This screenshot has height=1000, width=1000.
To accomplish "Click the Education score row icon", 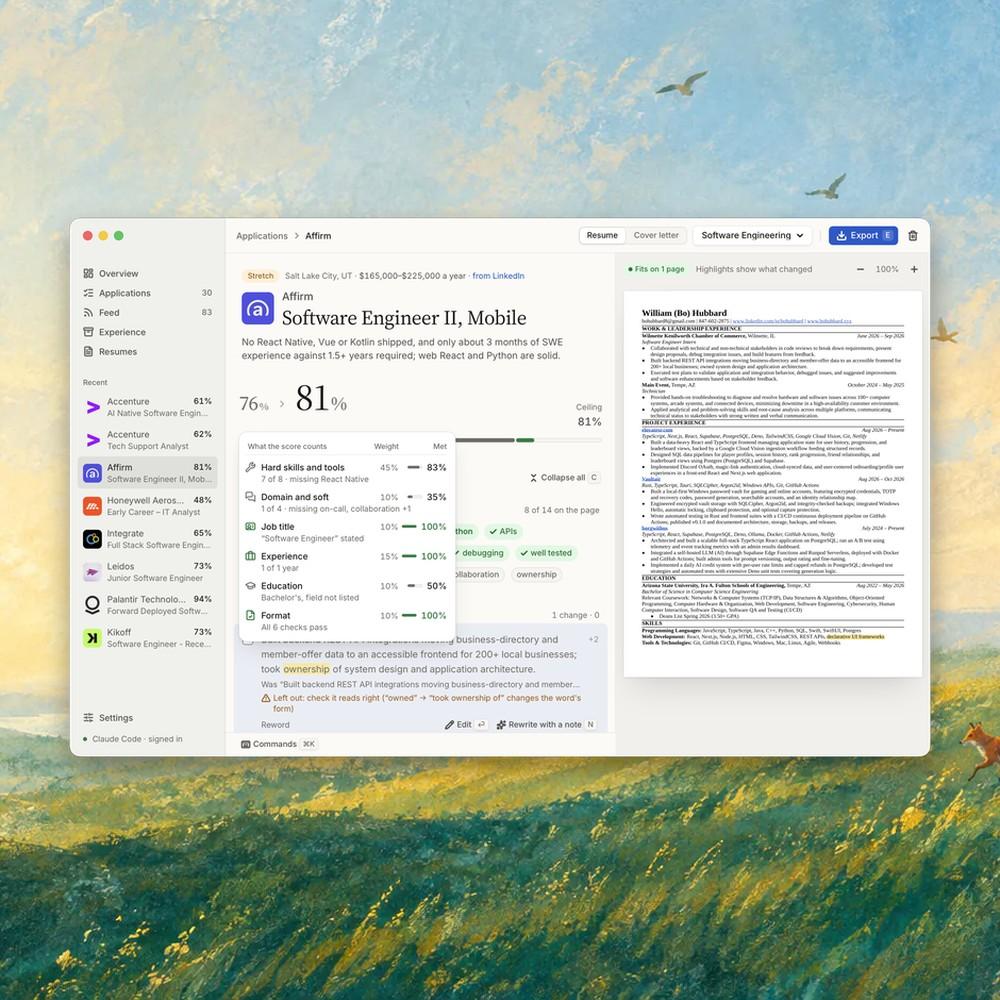I will tap(251, 585).
